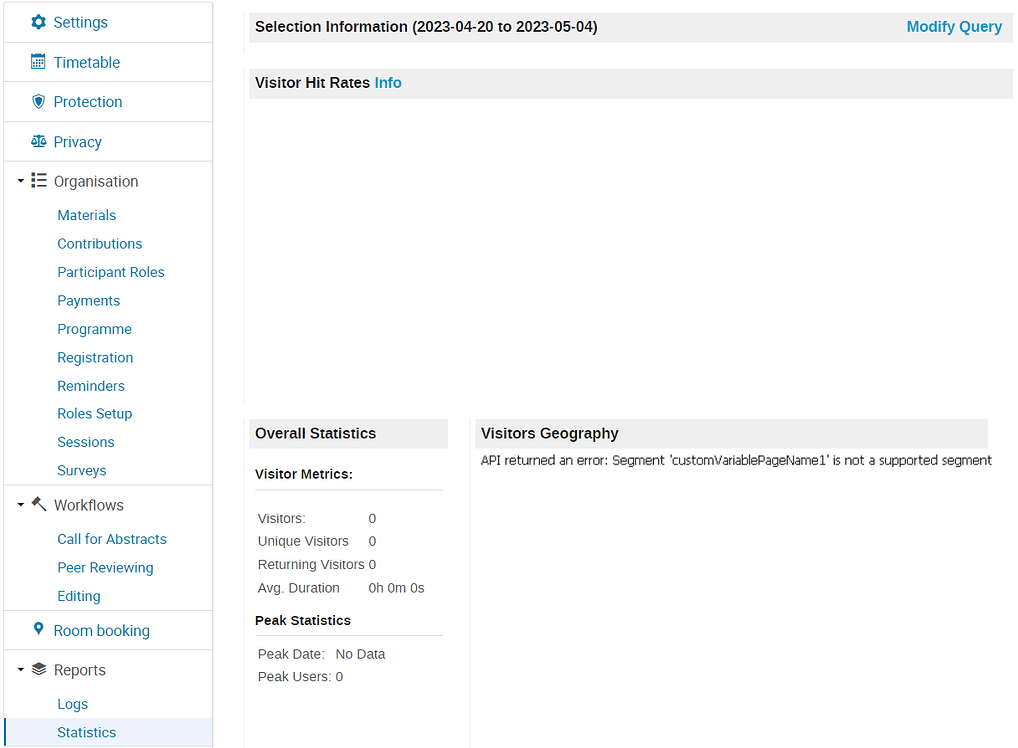Click the Peak Statistics label
Screen dimensions: 1018x748
[303, 621]
